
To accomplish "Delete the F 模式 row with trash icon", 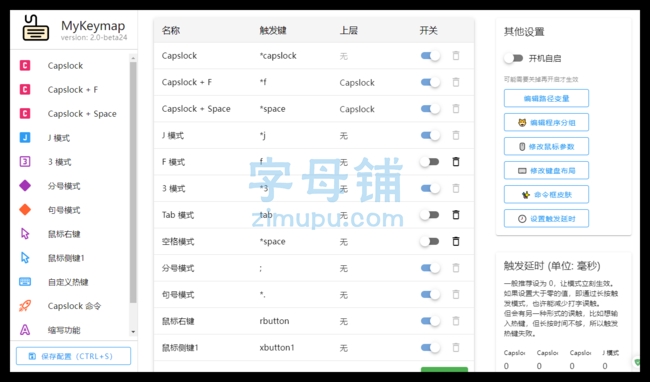I will [x=456, y=162].
